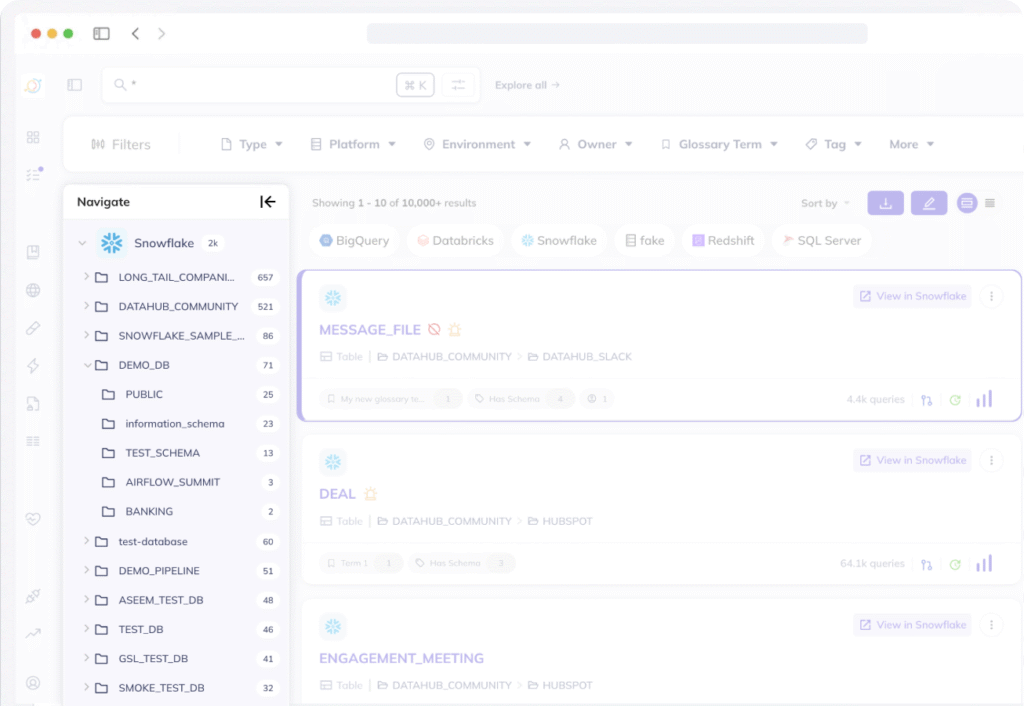Click the download results icon above the cards
The image size is (1024, 706).
point(885,203)
